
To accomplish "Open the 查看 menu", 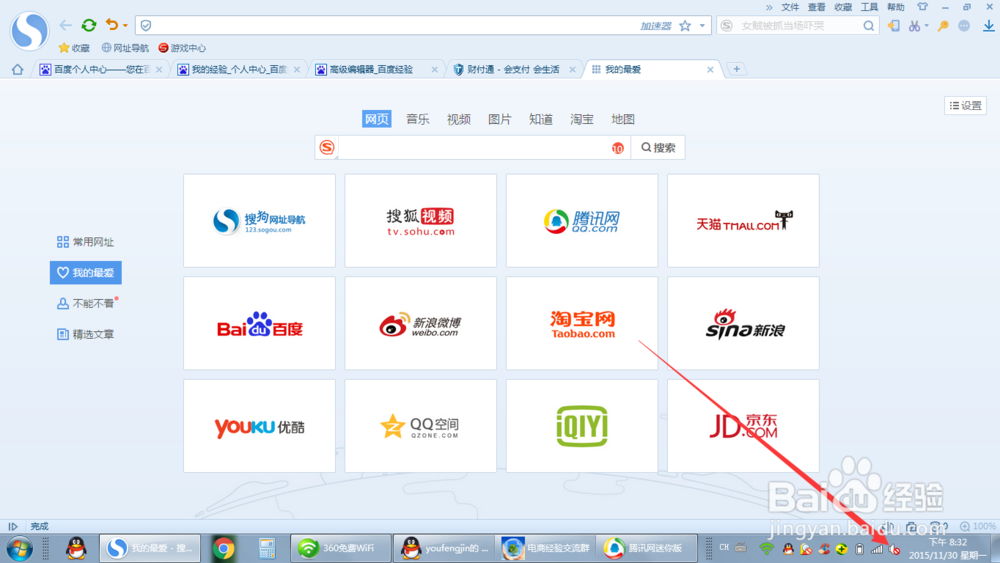I will pyautogui.click(x=816, y=7).
